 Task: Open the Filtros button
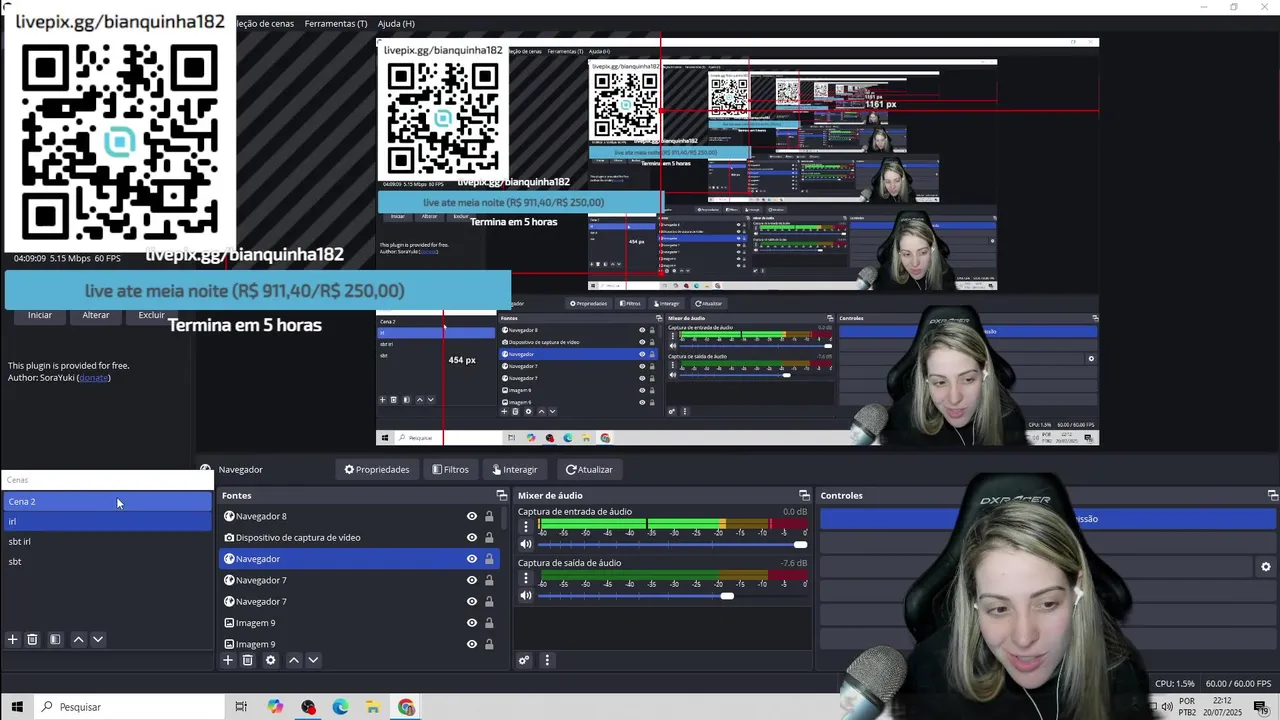pyautogui.click(x=450, y=469)
